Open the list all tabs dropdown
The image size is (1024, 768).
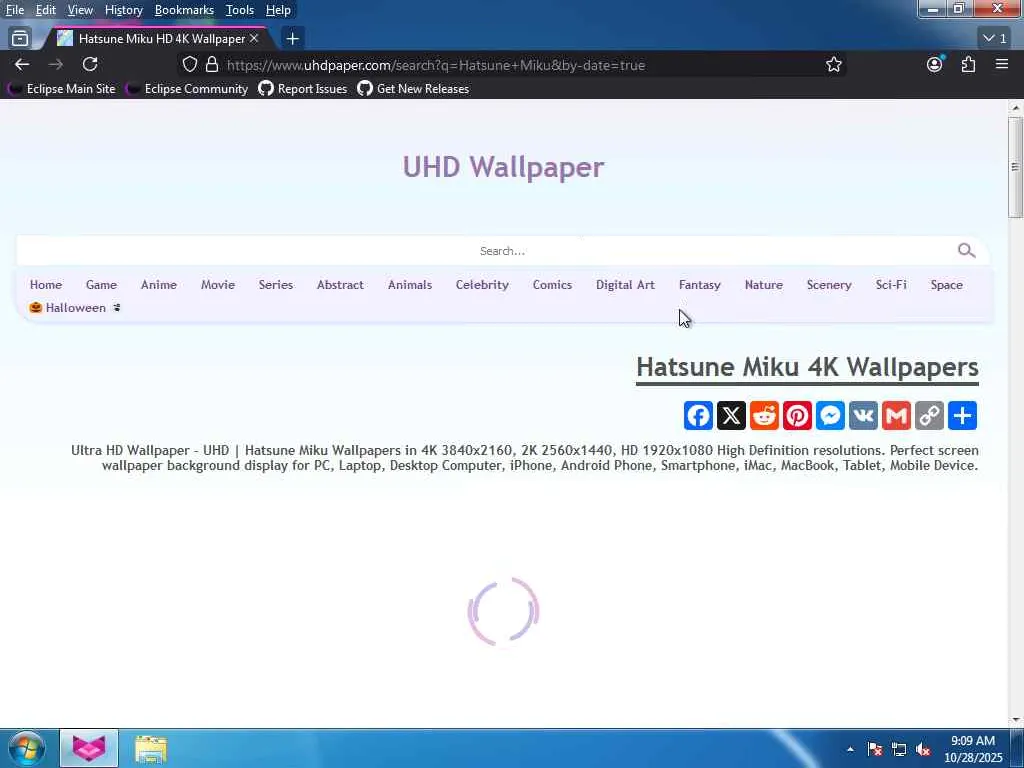point(995,39)
